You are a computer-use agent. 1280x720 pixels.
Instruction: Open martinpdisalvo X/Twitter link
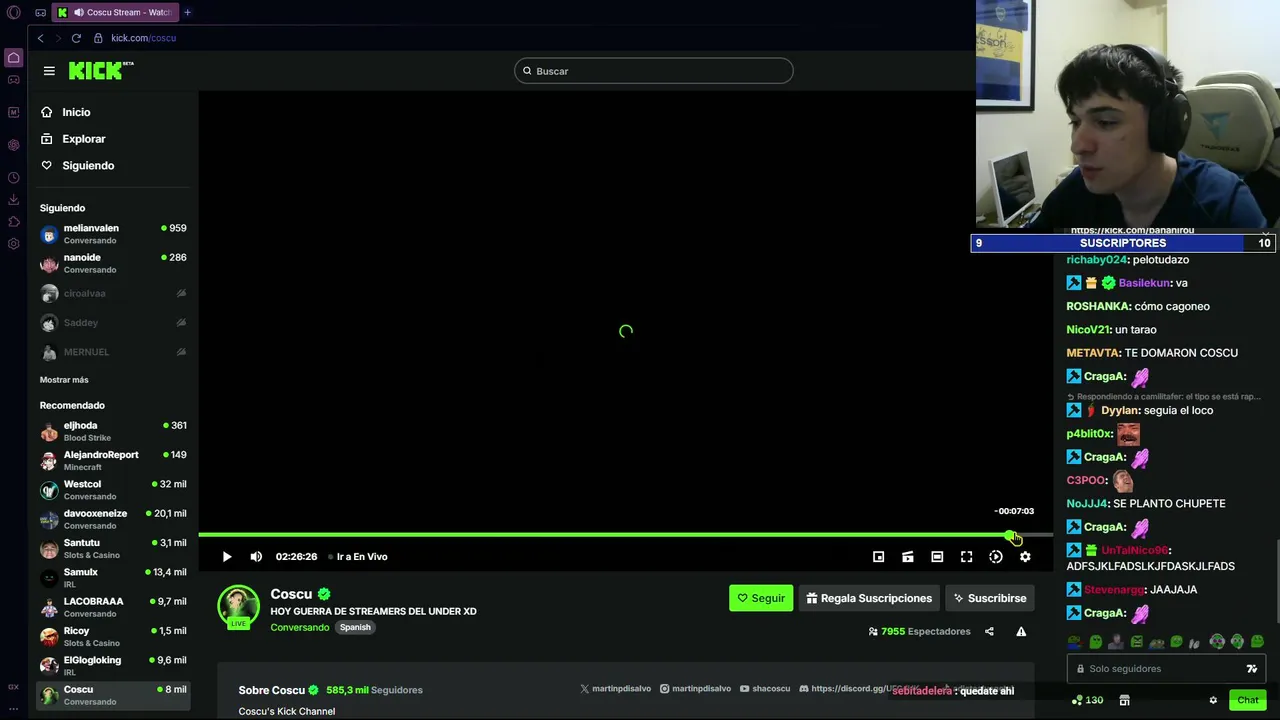[x=615, y=689]
